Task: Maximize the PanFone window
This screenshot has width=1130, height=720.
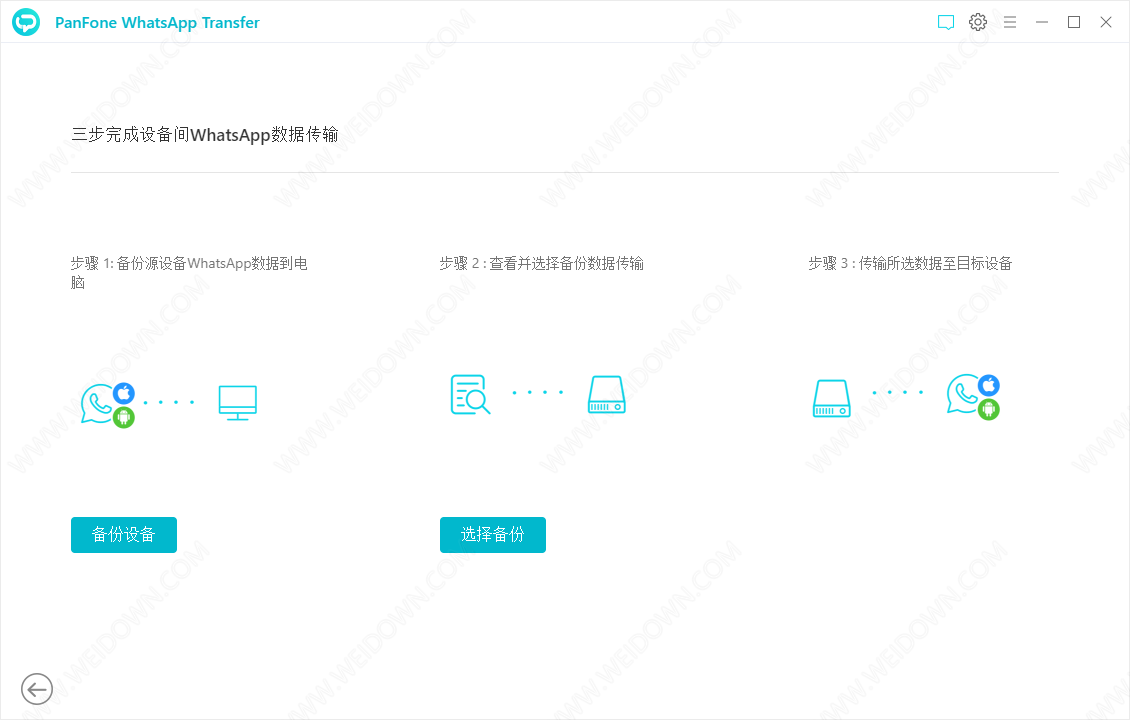Action: (1074, 22)
